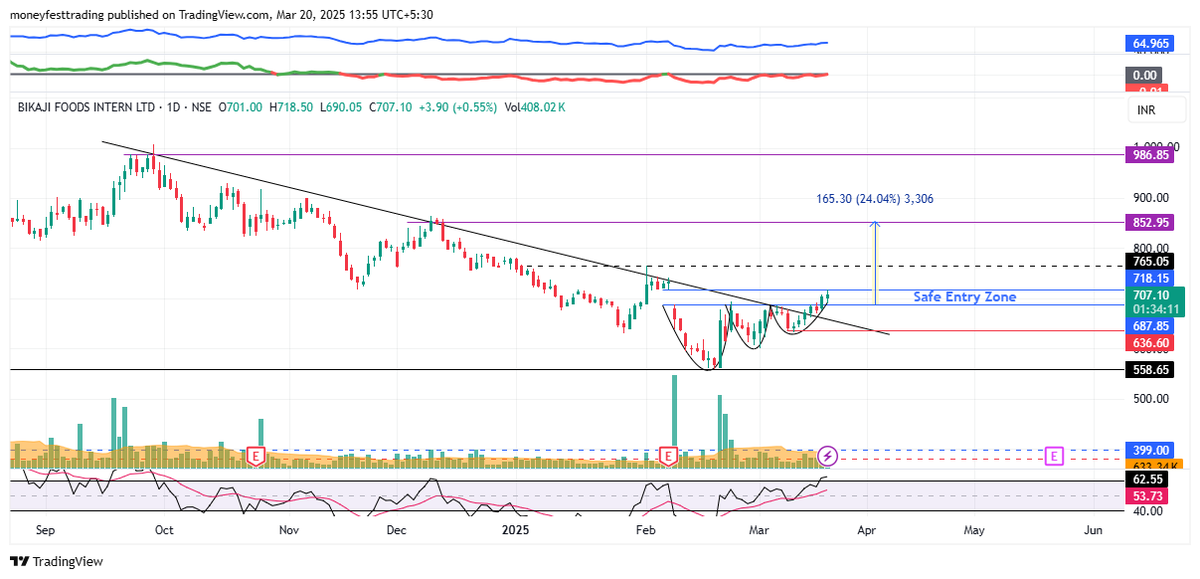Open the 1D timeframe selector
Image resolution: width=1200 pixels, height=579 pixels.
click(176, 106)
